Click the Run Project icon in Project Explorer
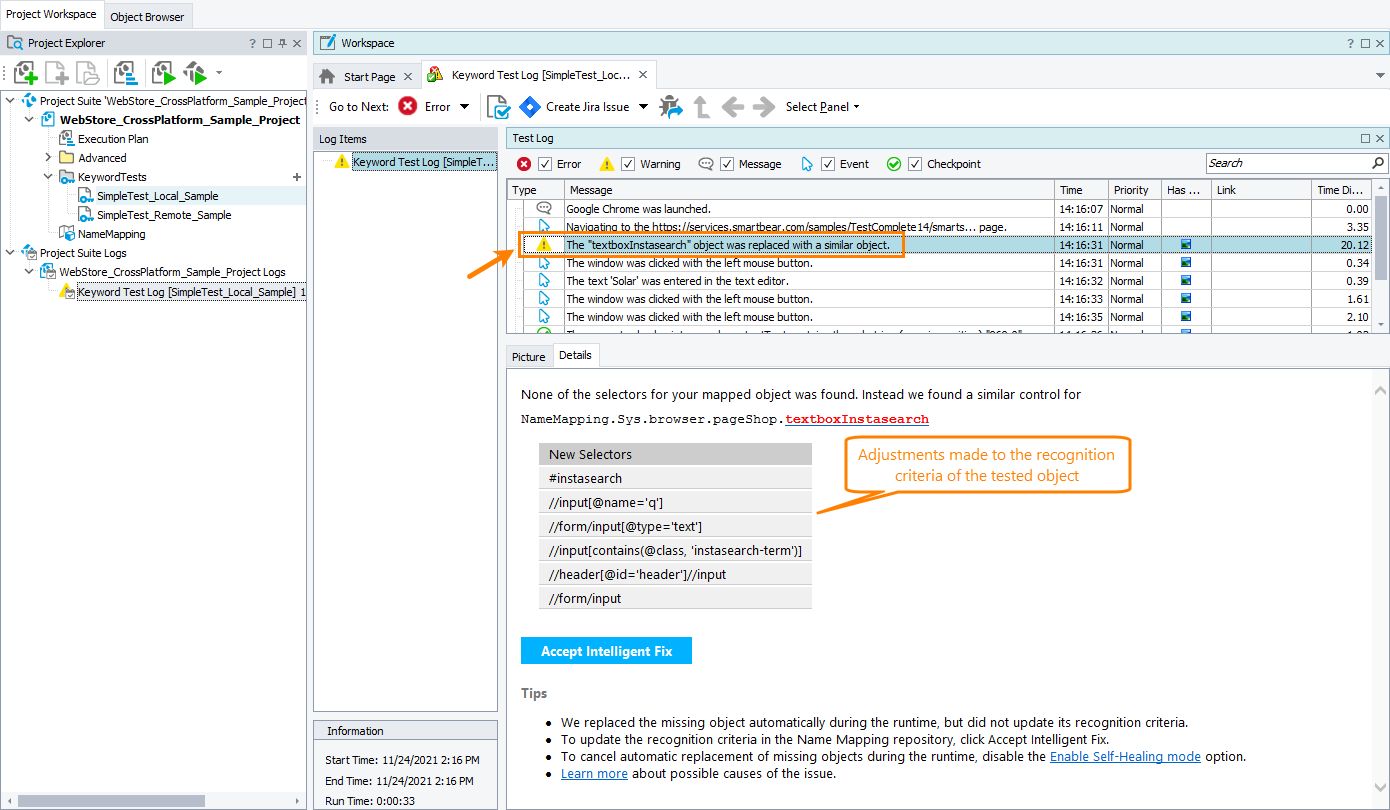The image size is (1390, 810). [x=162, y=72]
